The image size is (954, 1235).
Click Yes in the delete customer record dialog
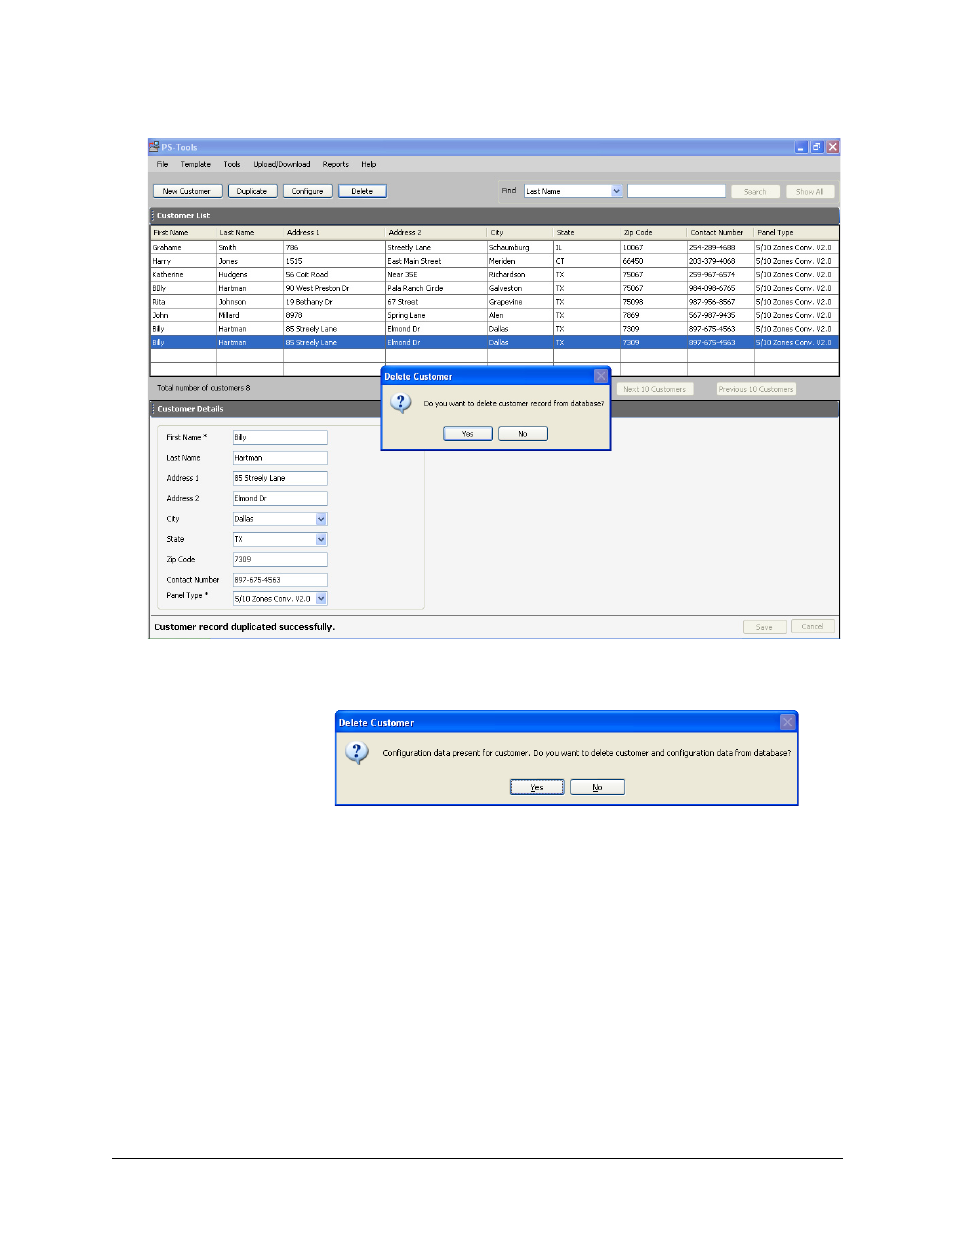click(x=468, y=434)
